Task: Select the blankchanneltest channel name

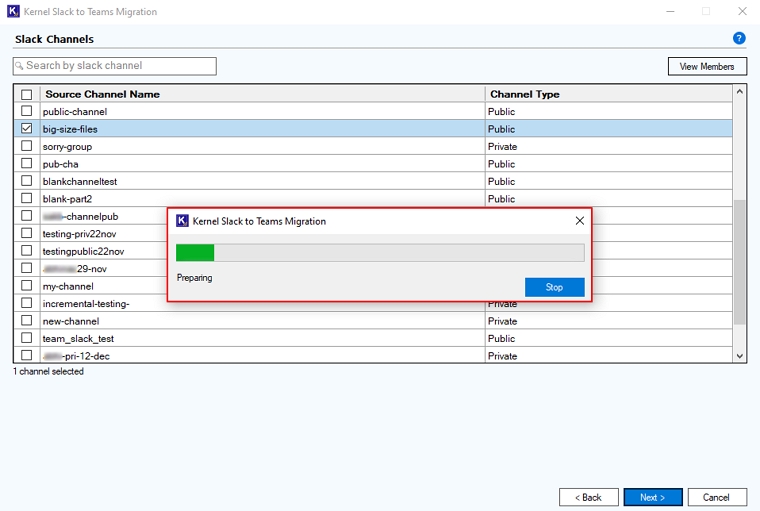Action: point(79,181)
